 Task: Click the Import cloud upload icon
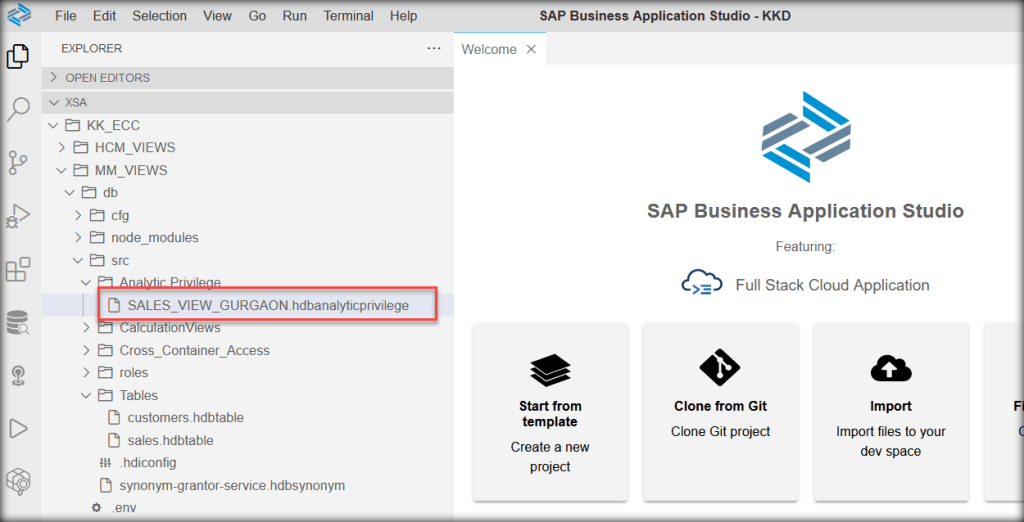click(x=890, y=369)
